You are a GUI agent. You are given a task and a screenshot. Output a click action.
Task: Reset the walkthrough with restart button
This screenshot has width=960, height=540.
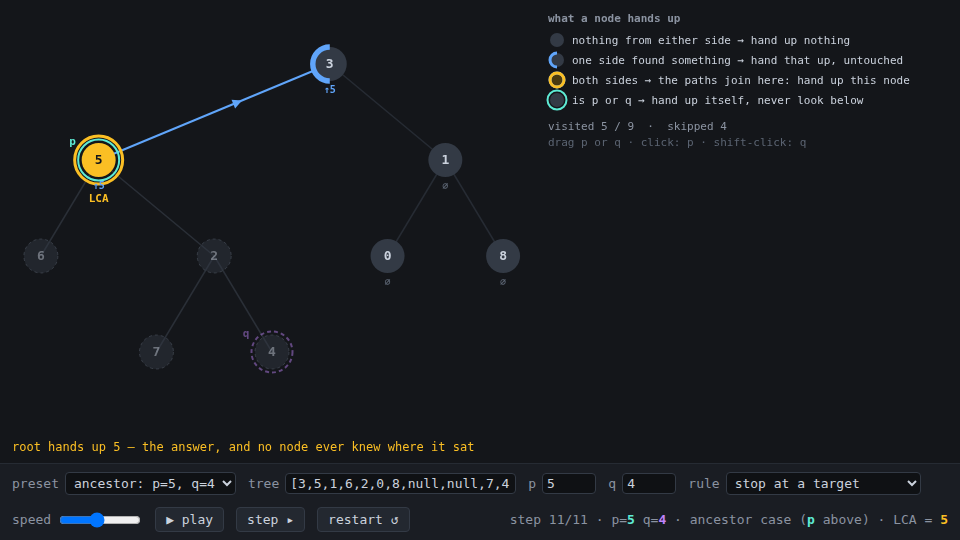pyautogui.click(x=363, y=520)
